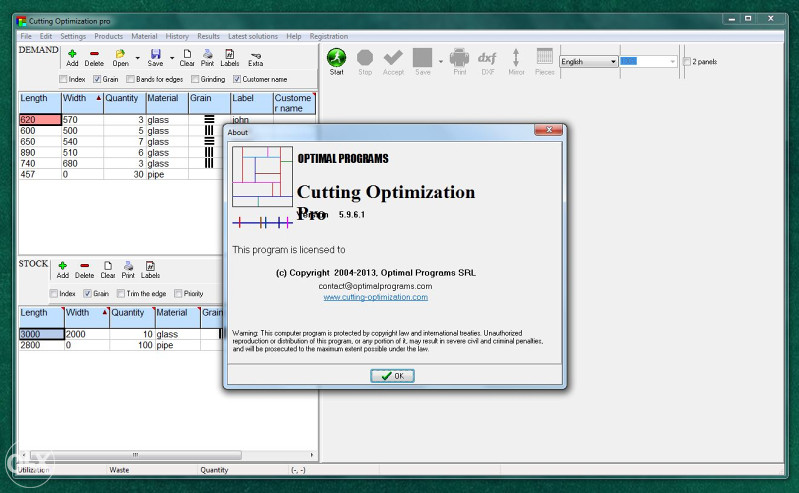Follow the www.cutting-optimization.com link
This screenshot has height=493, width=799.
375,297
